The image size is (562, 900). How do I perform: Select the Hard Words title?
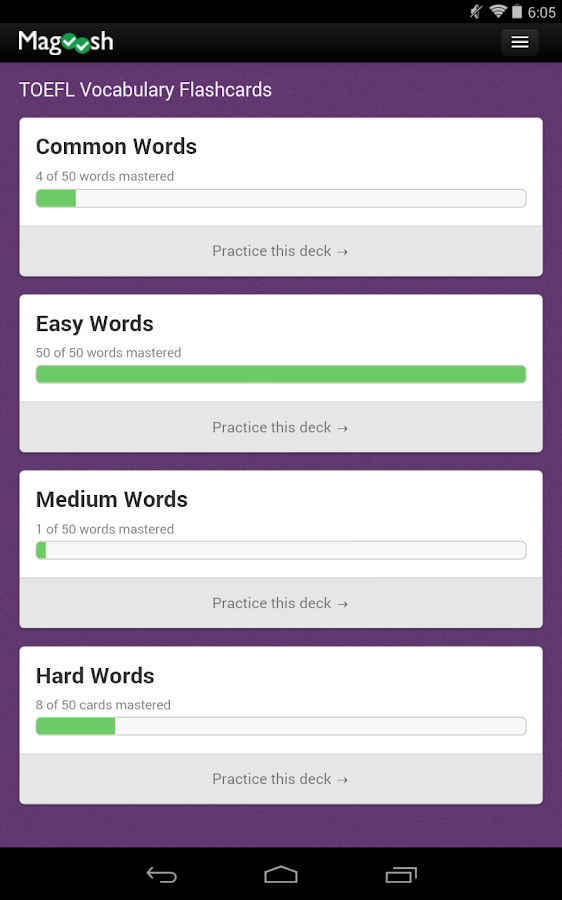(x=95, y=676)
